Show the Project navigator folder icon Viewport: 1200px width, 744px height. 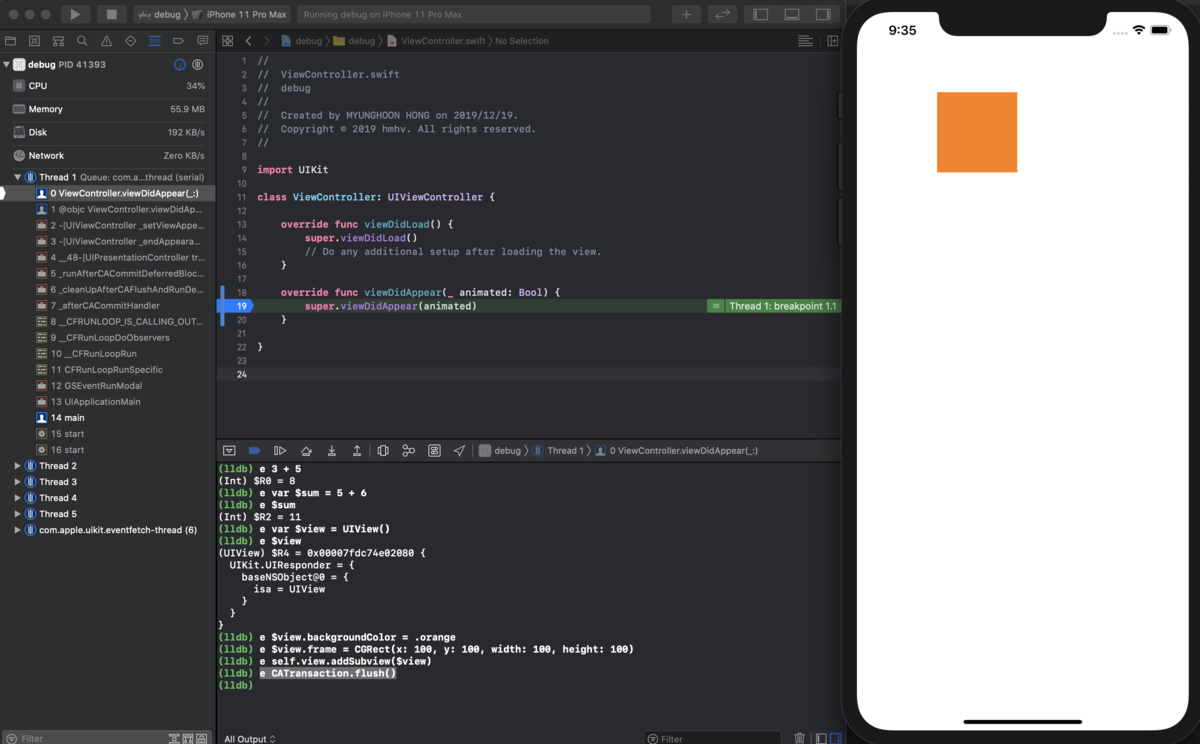coord(10,41)
